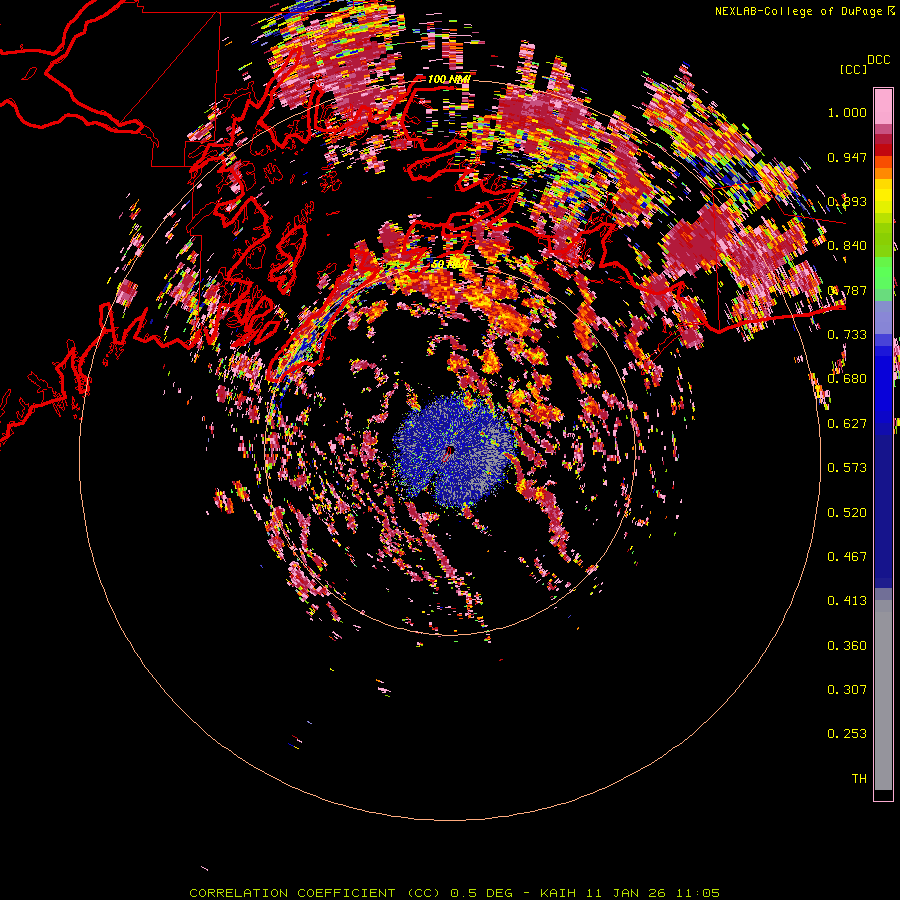
Task: Select the 0.520 legend value
Action: pos(847,513)
